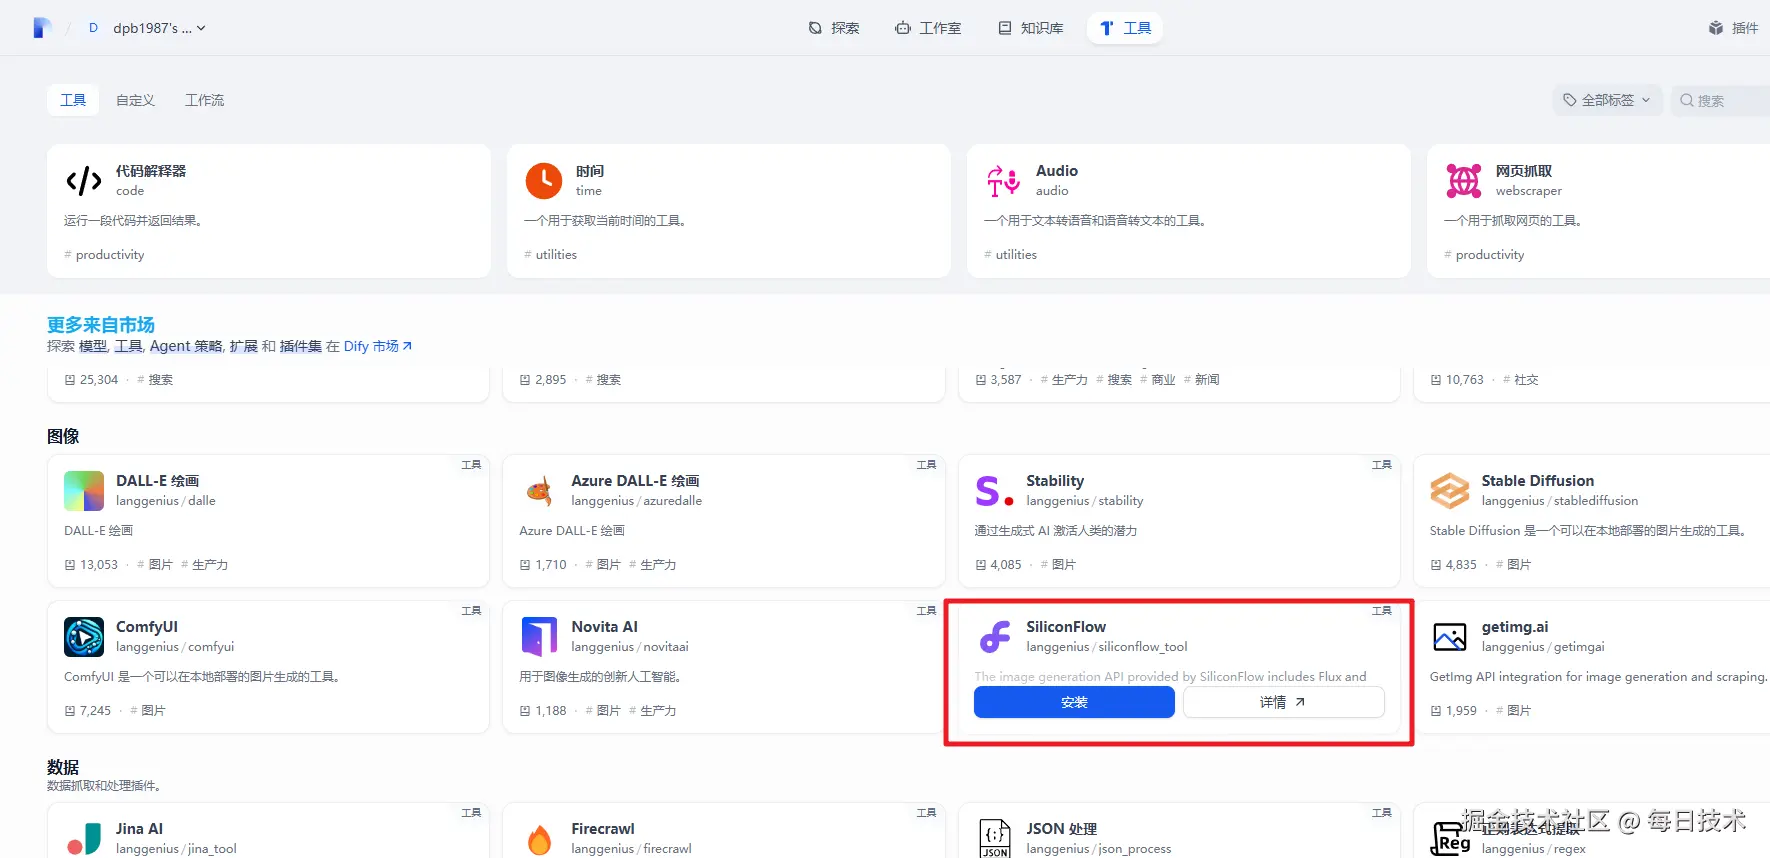Image resolution: width=1770 pixels, height=858 pixels.
Task: Click the getimg.ai picture icon
Action: 1450,637
